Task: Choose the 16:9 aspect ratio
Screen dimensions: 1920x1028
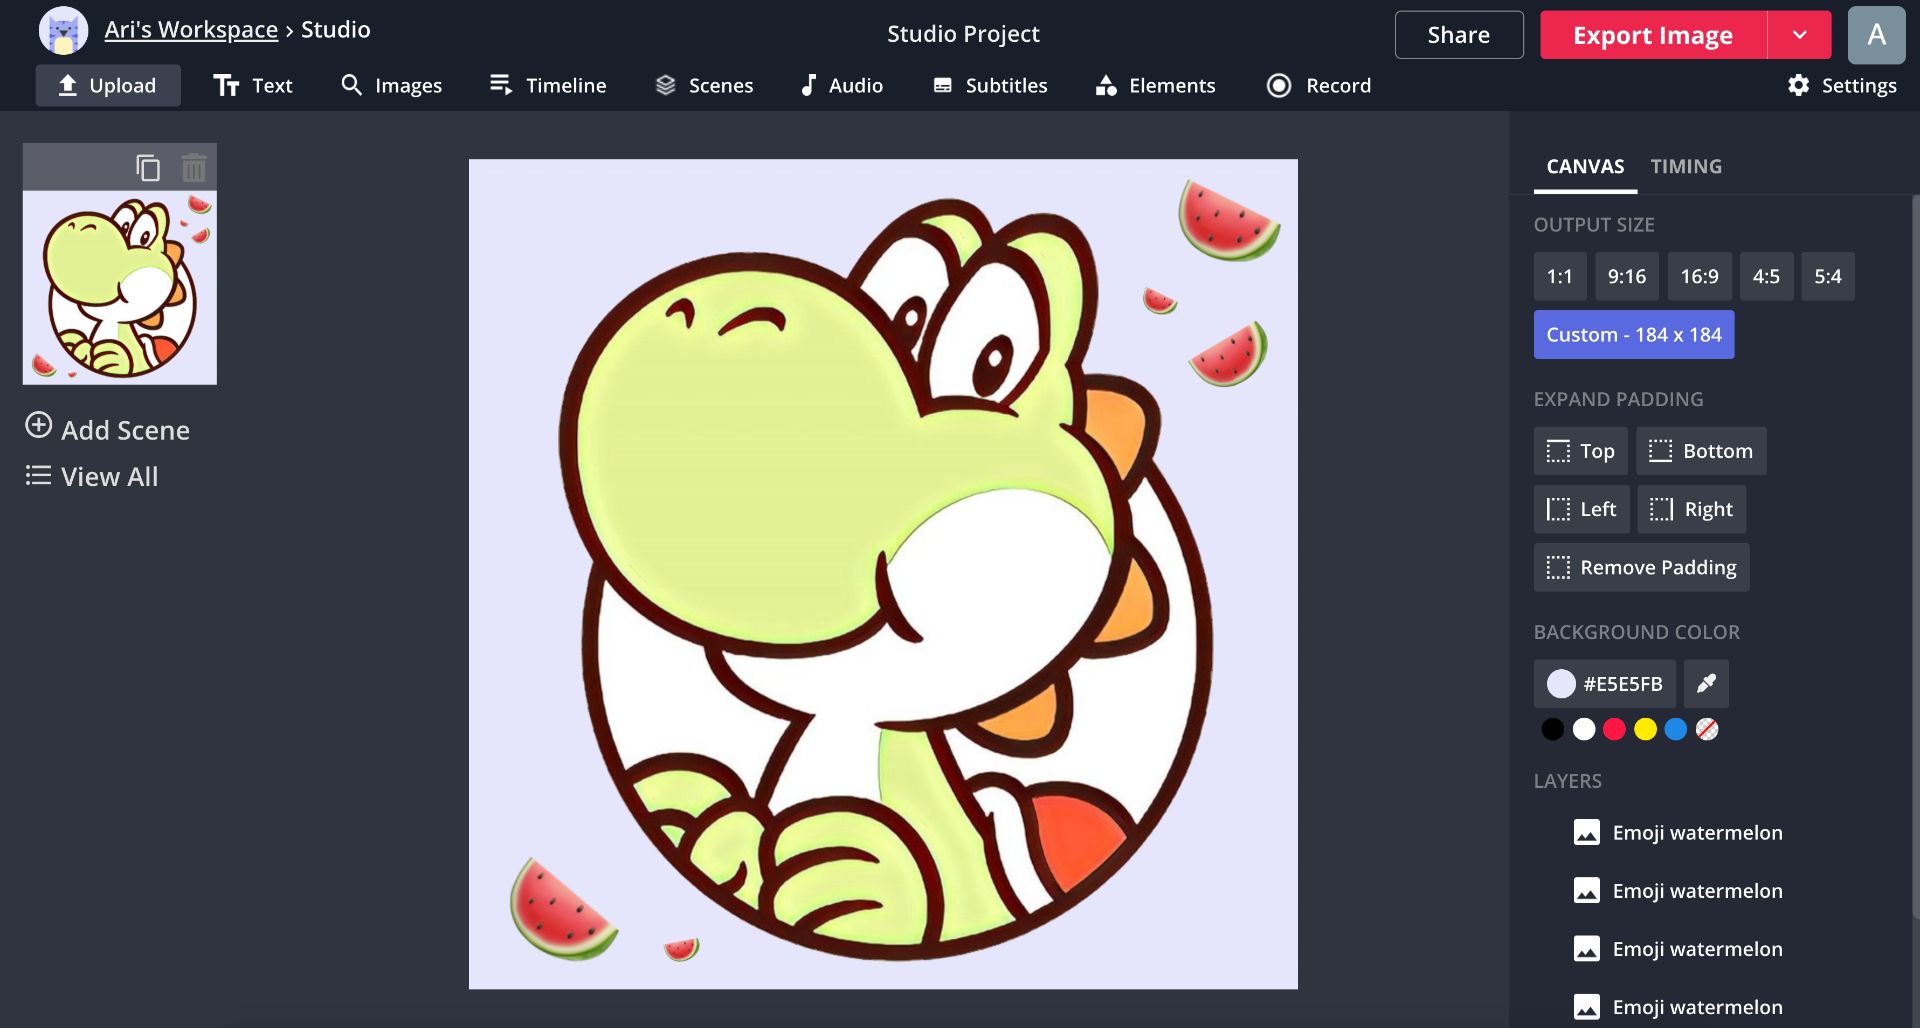Action: coord(1698,277)
